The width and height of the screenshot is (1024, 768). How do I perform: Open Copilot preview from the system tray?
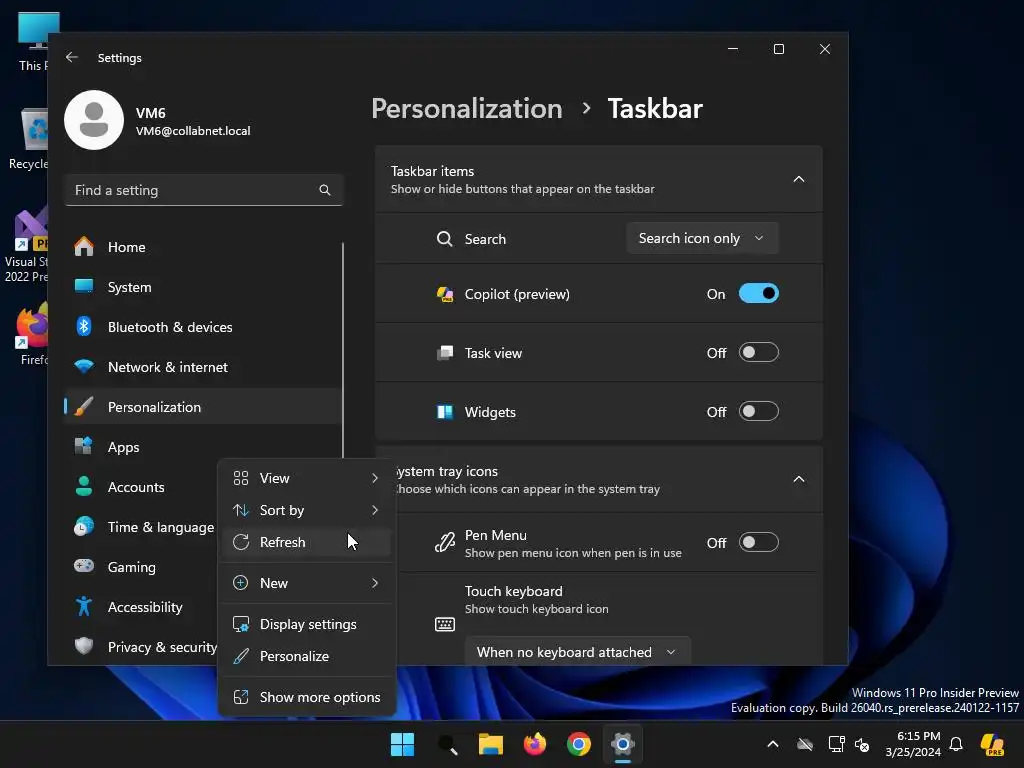pyautogui.click(x=993, y=744)
